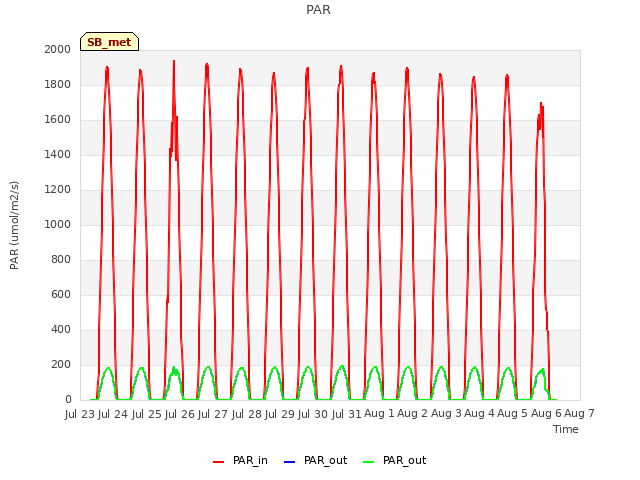Click the Aug 6 x-axis date label

pyautogui.click(x=546, y=414)
